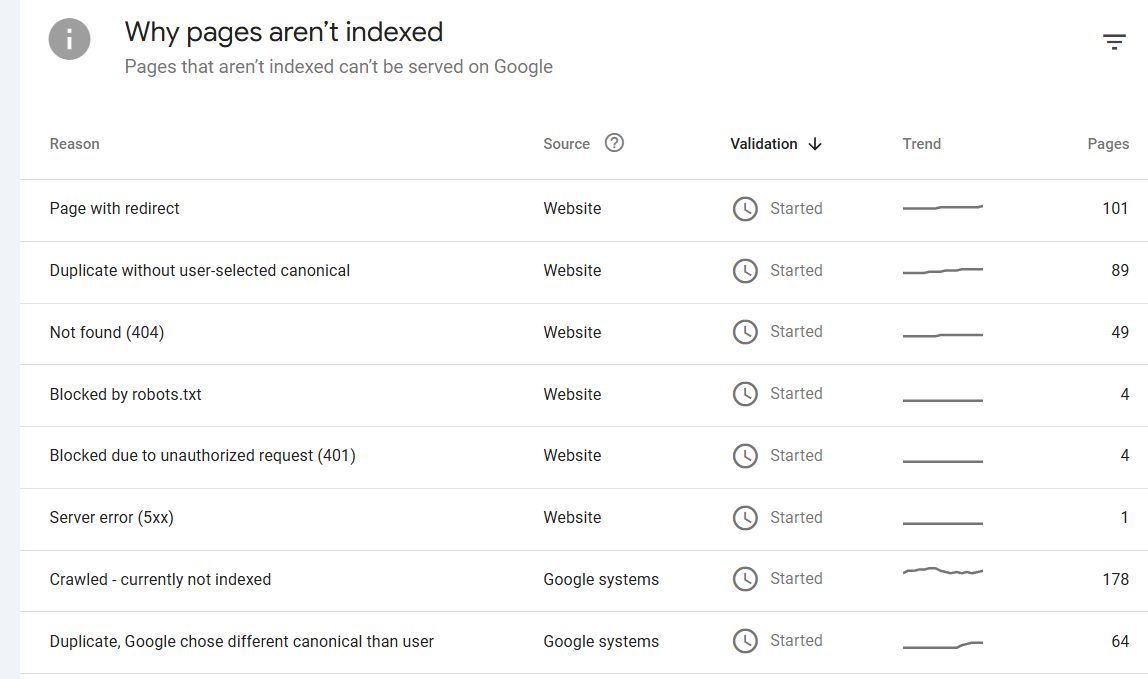Click the Reason column header
1148x679 pixels.
75,144
